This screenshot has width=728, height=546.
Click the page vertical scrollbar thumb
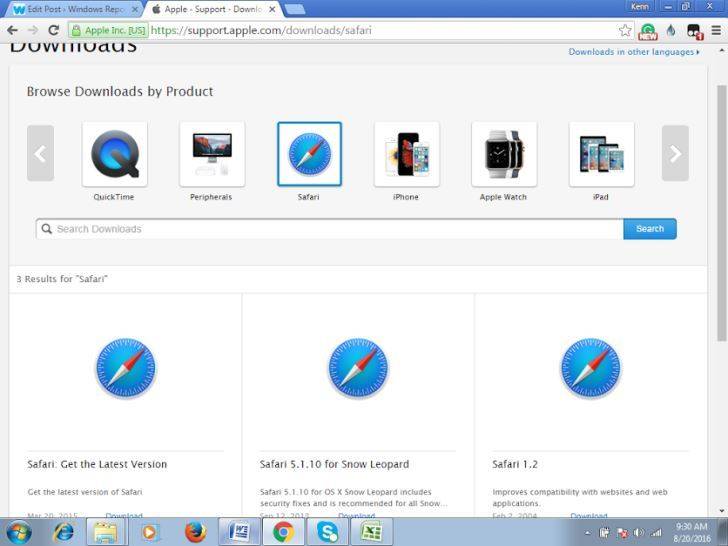click(x=721, y=214)
